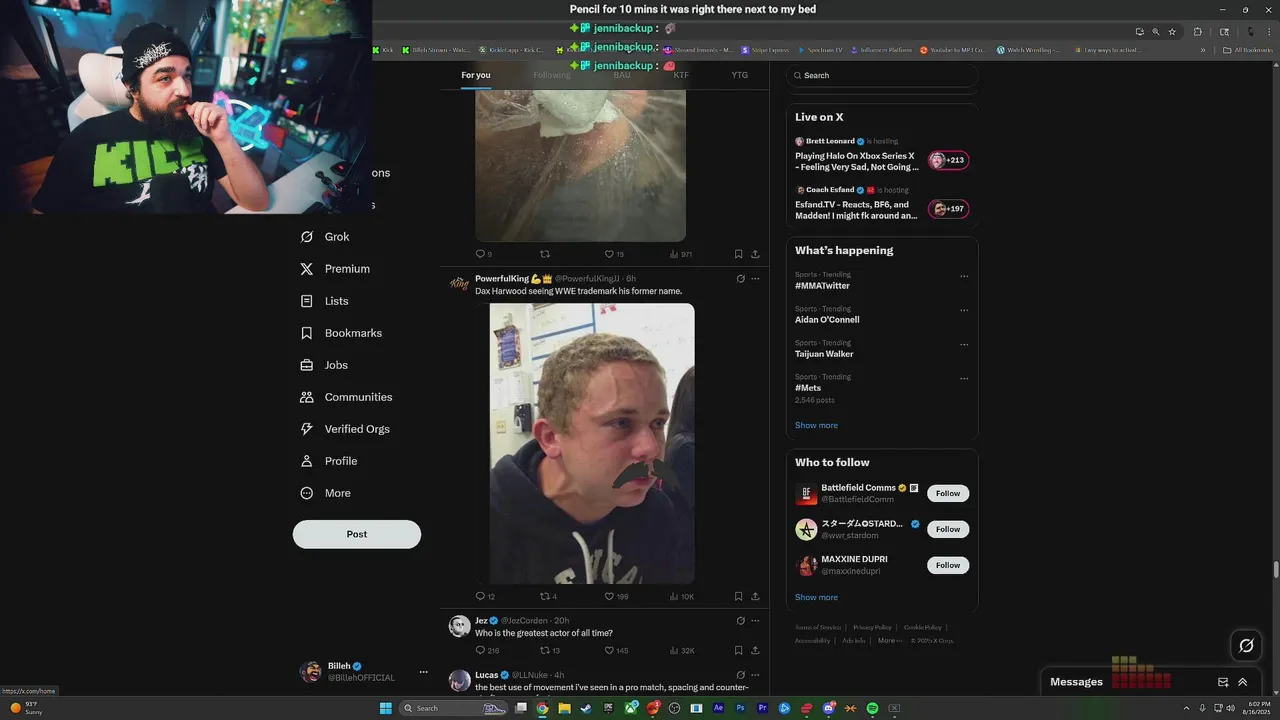The image size is (1280, 720).
Task: Open Chrome extensions puzzle icon
Action: 1197,31
